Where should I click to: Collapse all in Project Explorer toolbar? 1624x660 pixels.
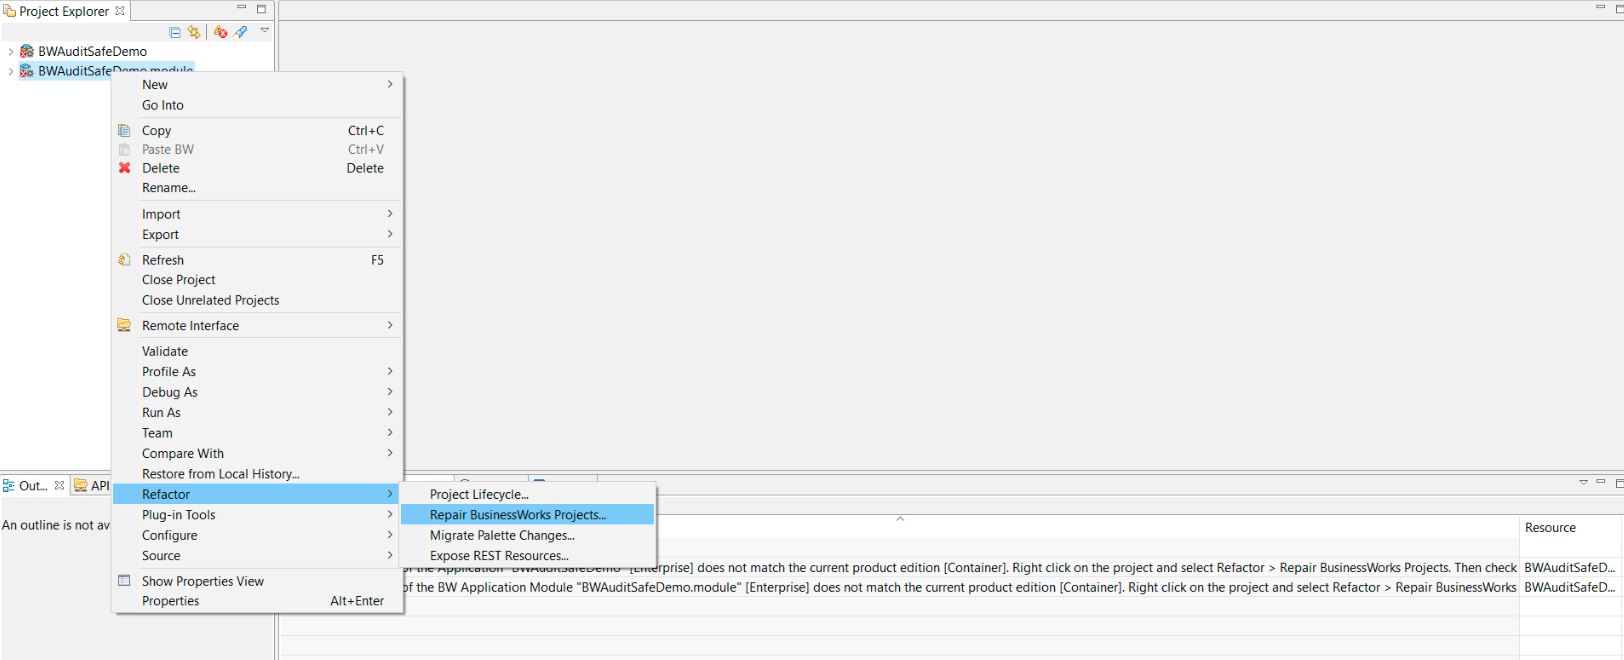[x=175, y=32]
